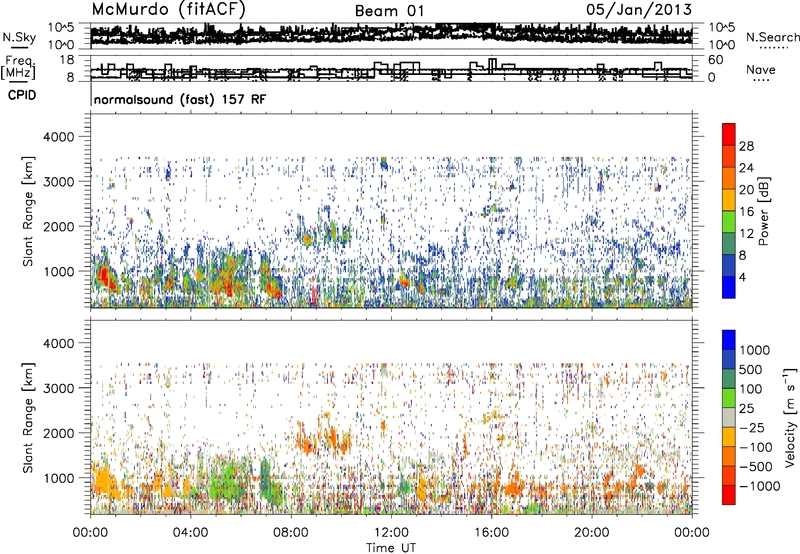This screenshot has width=800, height=554.
Task: Select the Time UT axis label
Action: 391,547
